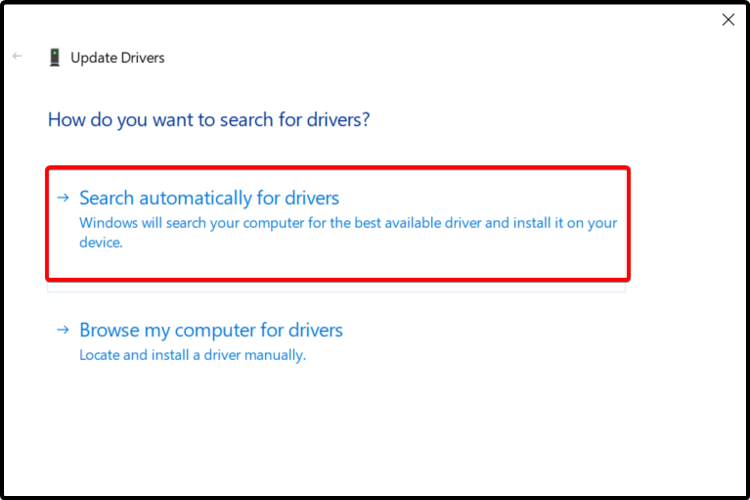
Task: Close the Update Drivers dialog
Action: (728, 20)
